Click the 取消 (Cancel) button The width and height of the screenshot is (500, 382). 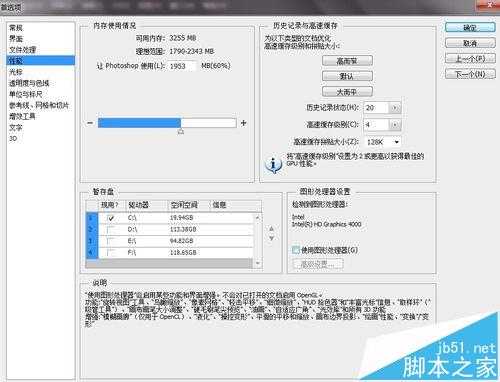pos(470,43)
